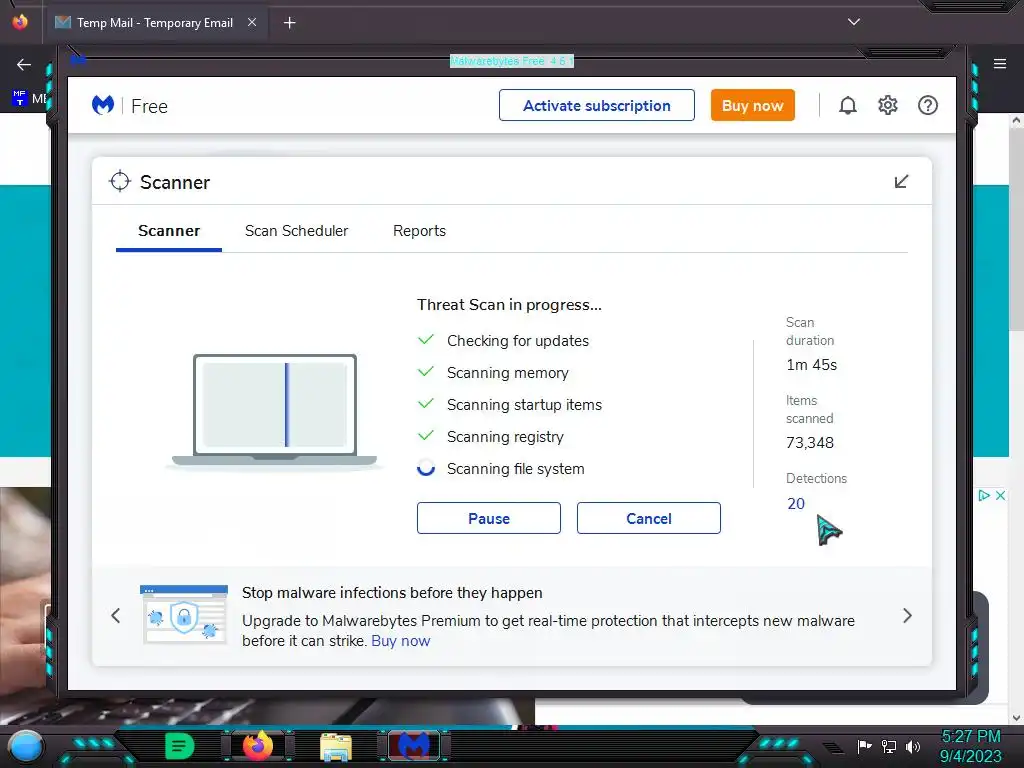Open the Action Center flag icon
Image resolution: width=1024 pixels, height=768 pixels.
pos(864,746)
